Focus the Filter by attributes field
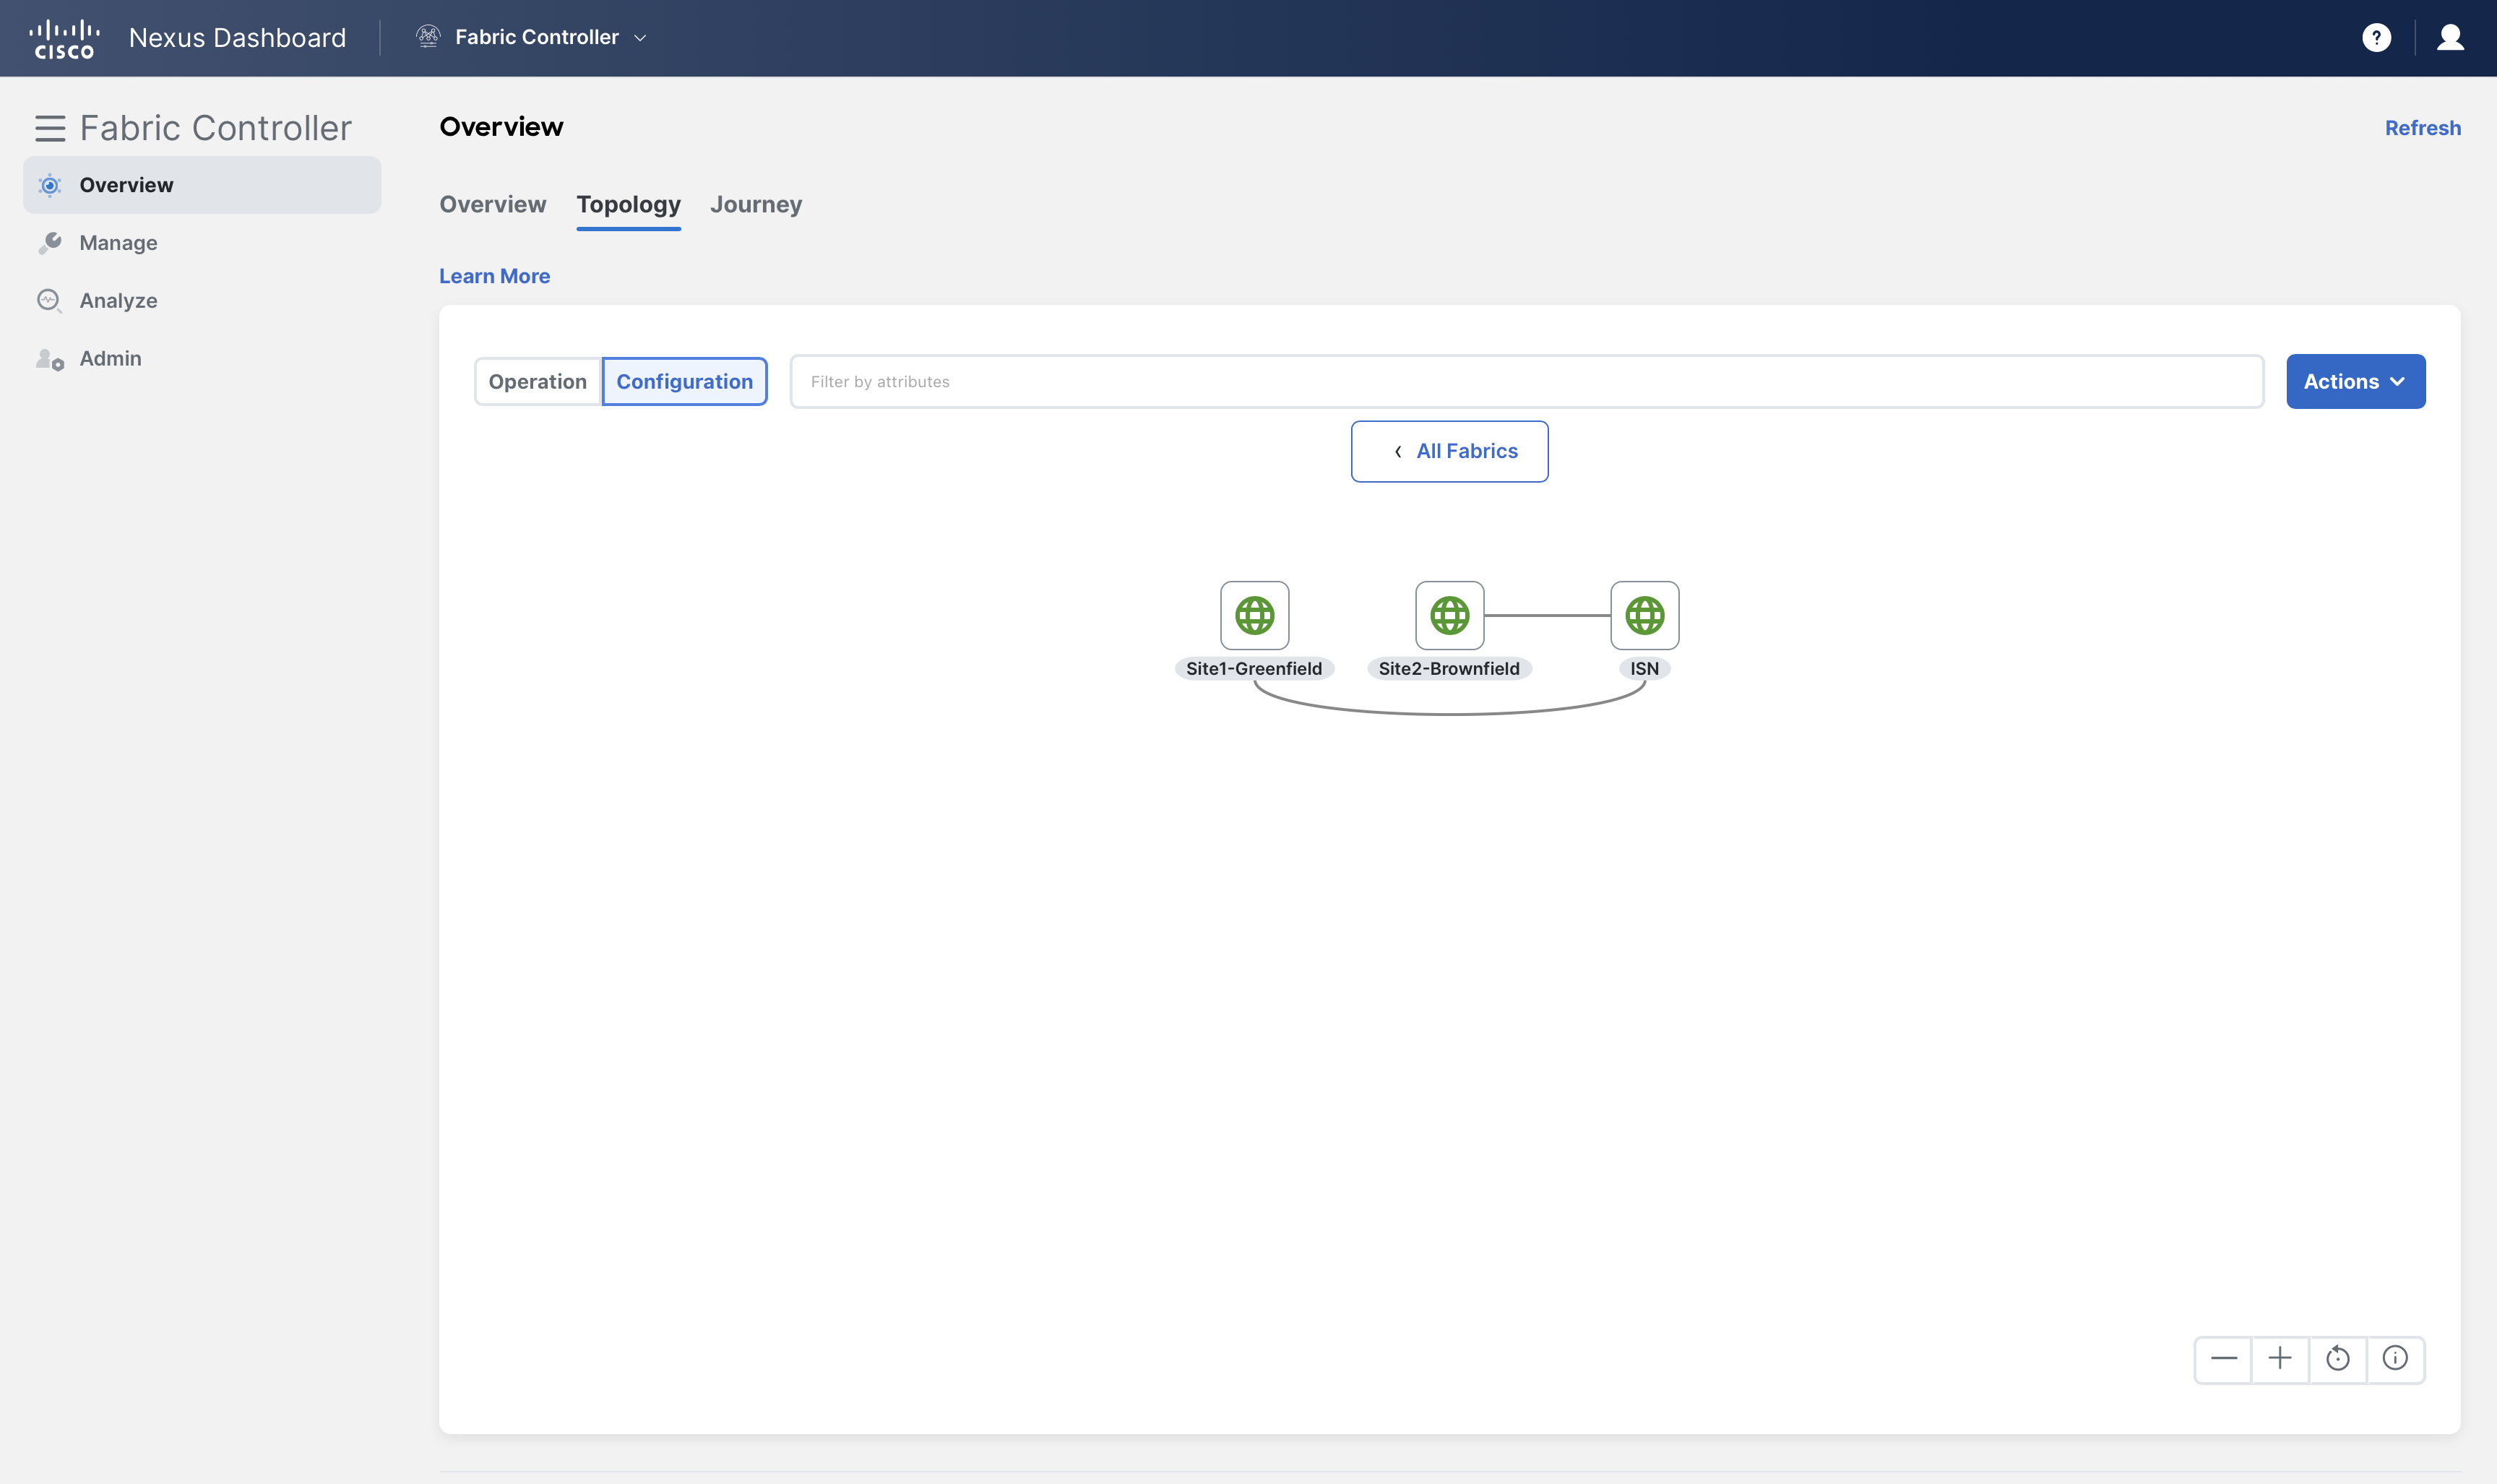The image size is (2497, 1484). (x=1526, y=381)
